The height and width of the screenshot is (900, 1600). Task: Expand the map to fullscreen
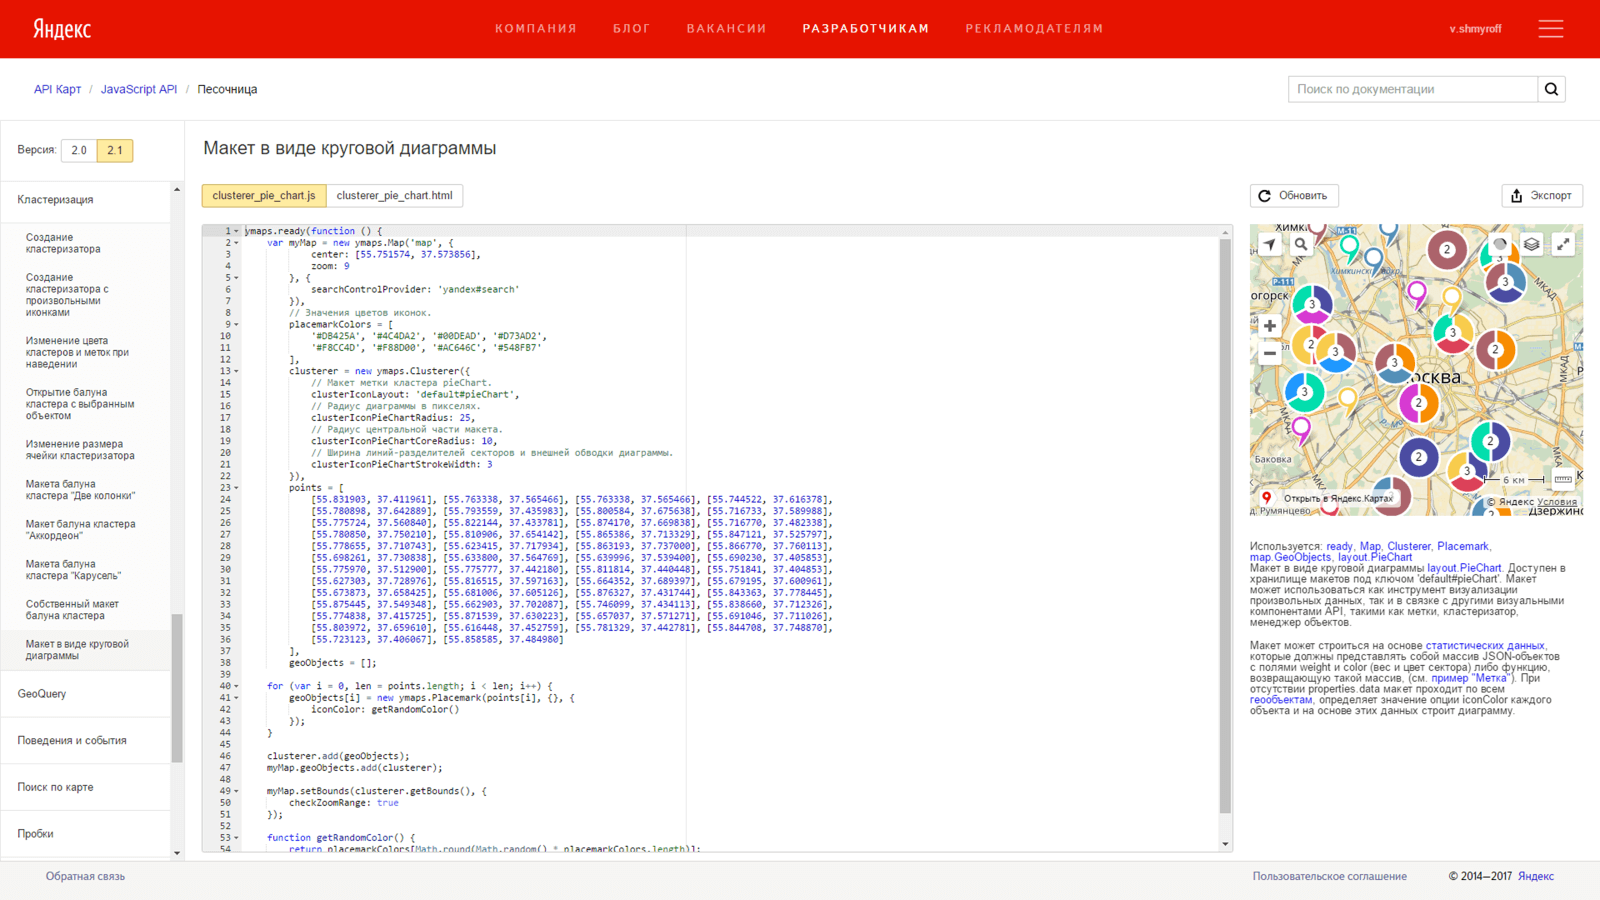pos(1563,244)
